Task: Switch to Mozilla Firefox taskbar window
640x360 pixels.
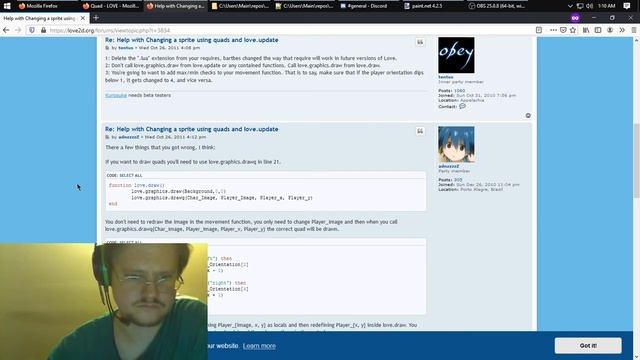Action: click(39, 6)
